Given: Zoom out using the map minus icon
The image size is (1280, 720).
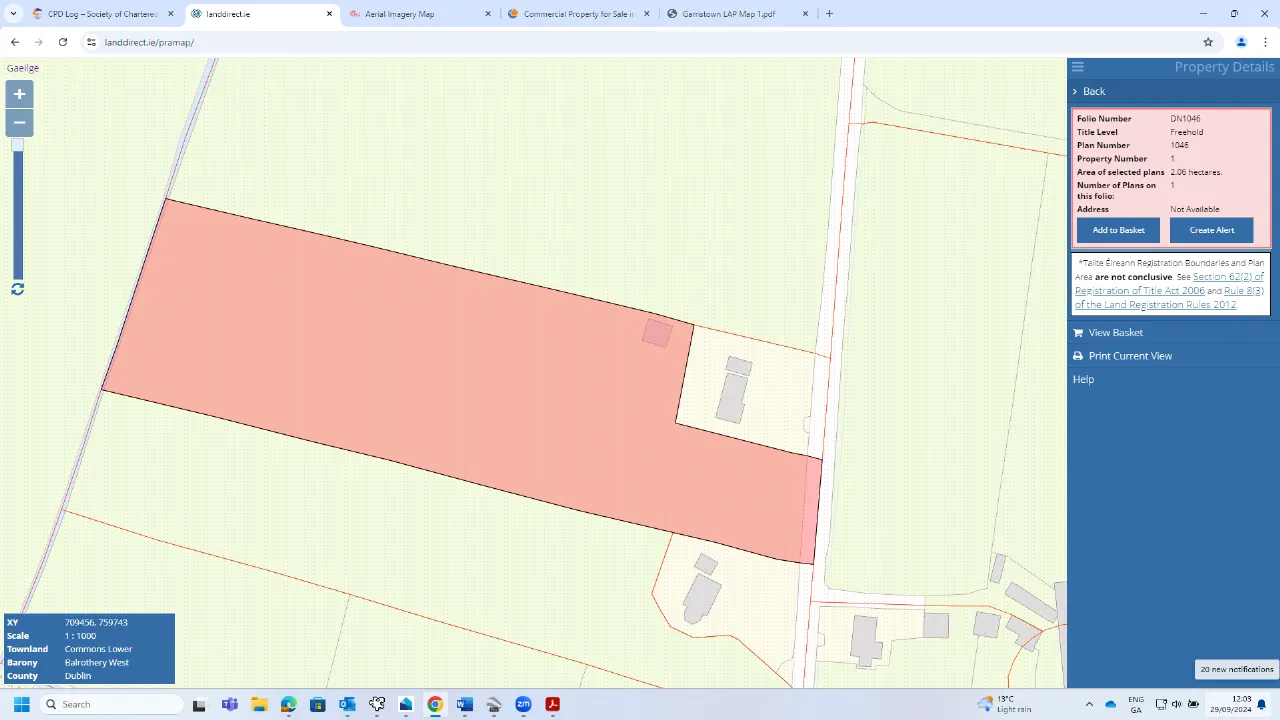Looking at the screenshot, I should tap(19, 122).
